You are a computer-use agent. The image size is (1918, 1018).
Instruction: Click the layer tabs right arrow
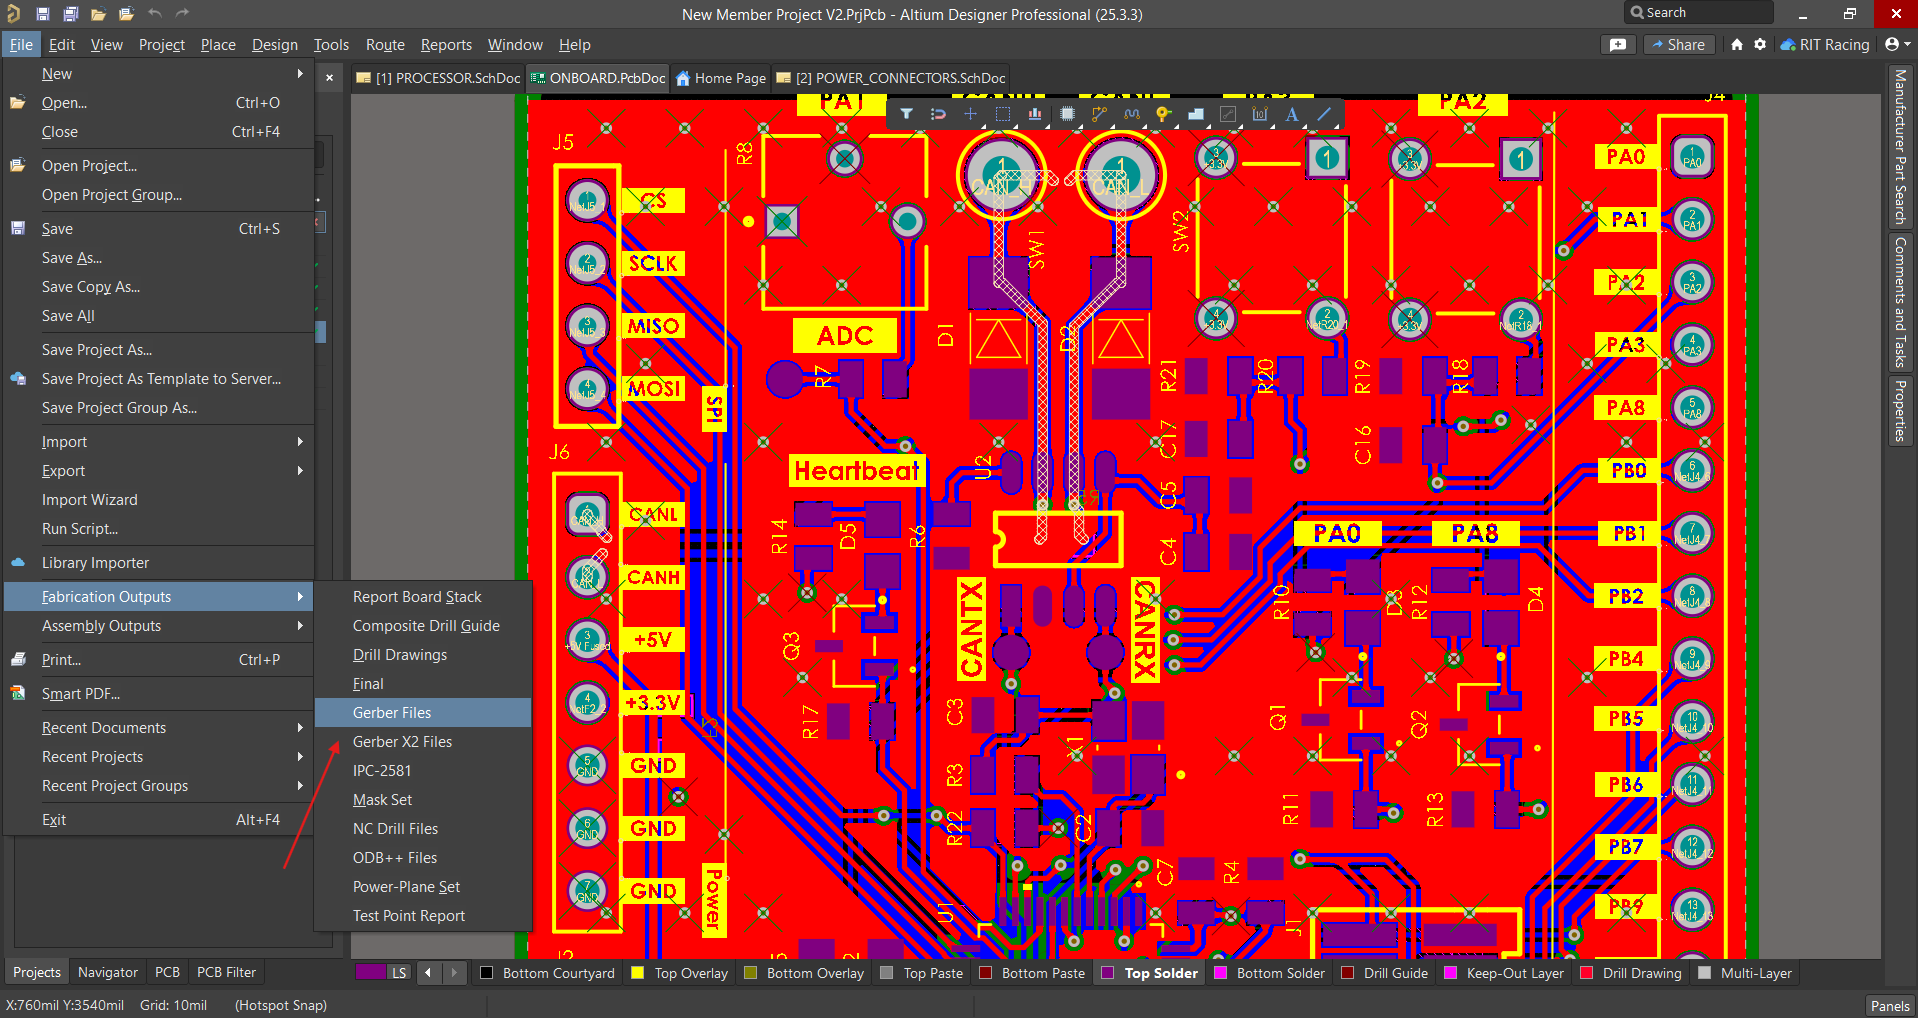click(x=454, y=972)
